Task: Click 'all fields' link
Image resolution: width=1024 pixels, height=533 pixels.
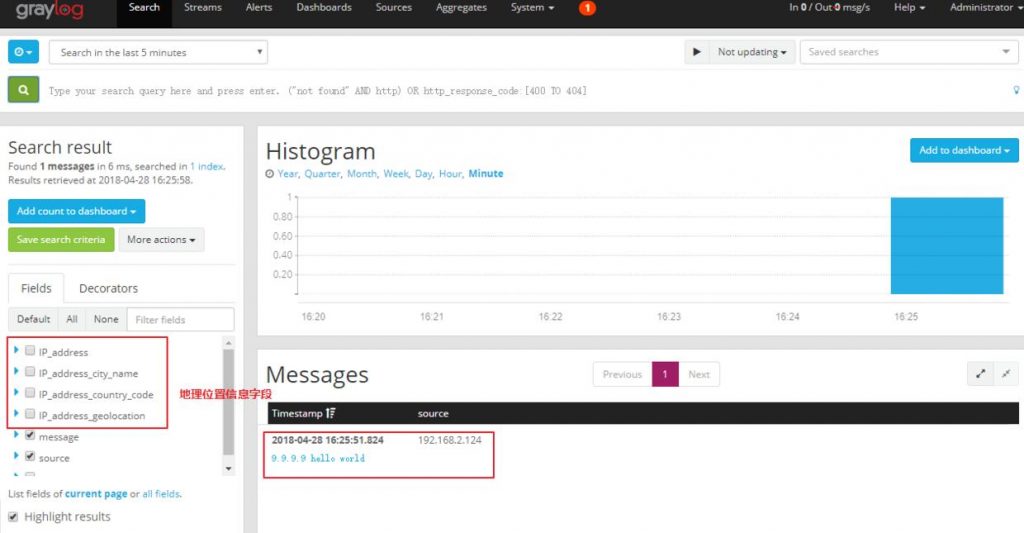Action: click(x=161, y=494)
